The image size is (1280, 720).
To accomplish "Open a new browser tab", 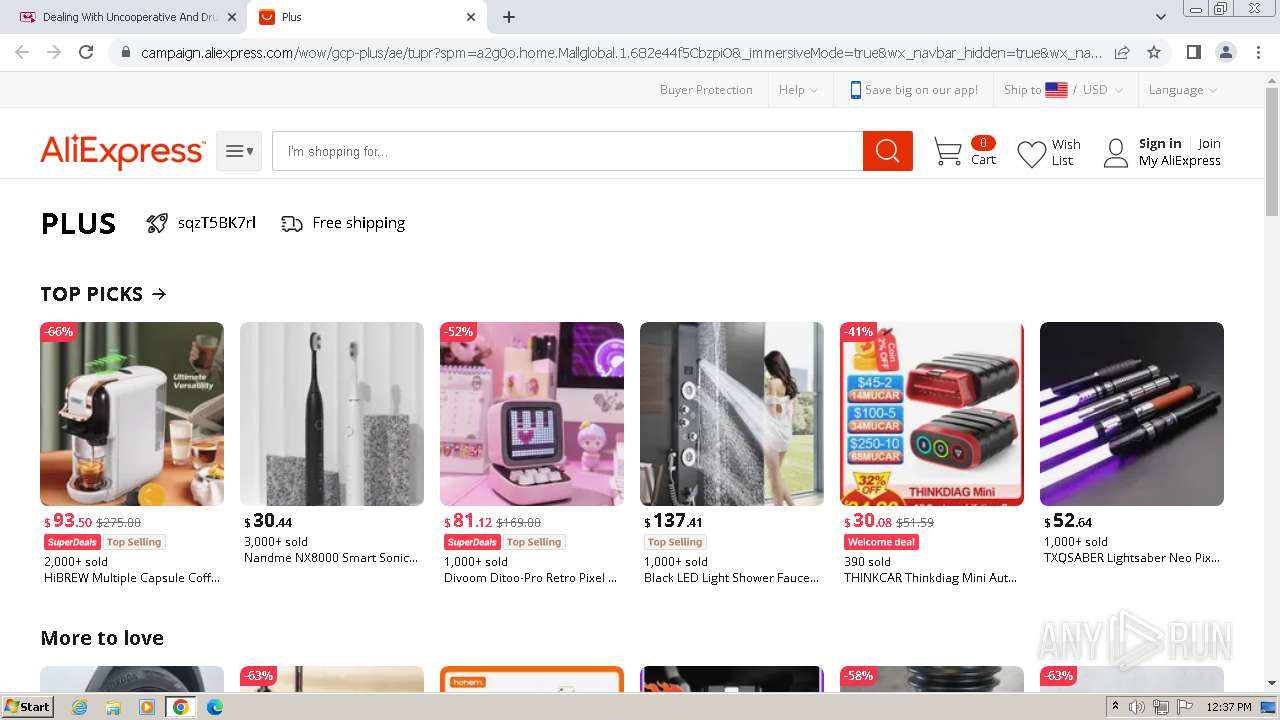I will tap(509, 17).
